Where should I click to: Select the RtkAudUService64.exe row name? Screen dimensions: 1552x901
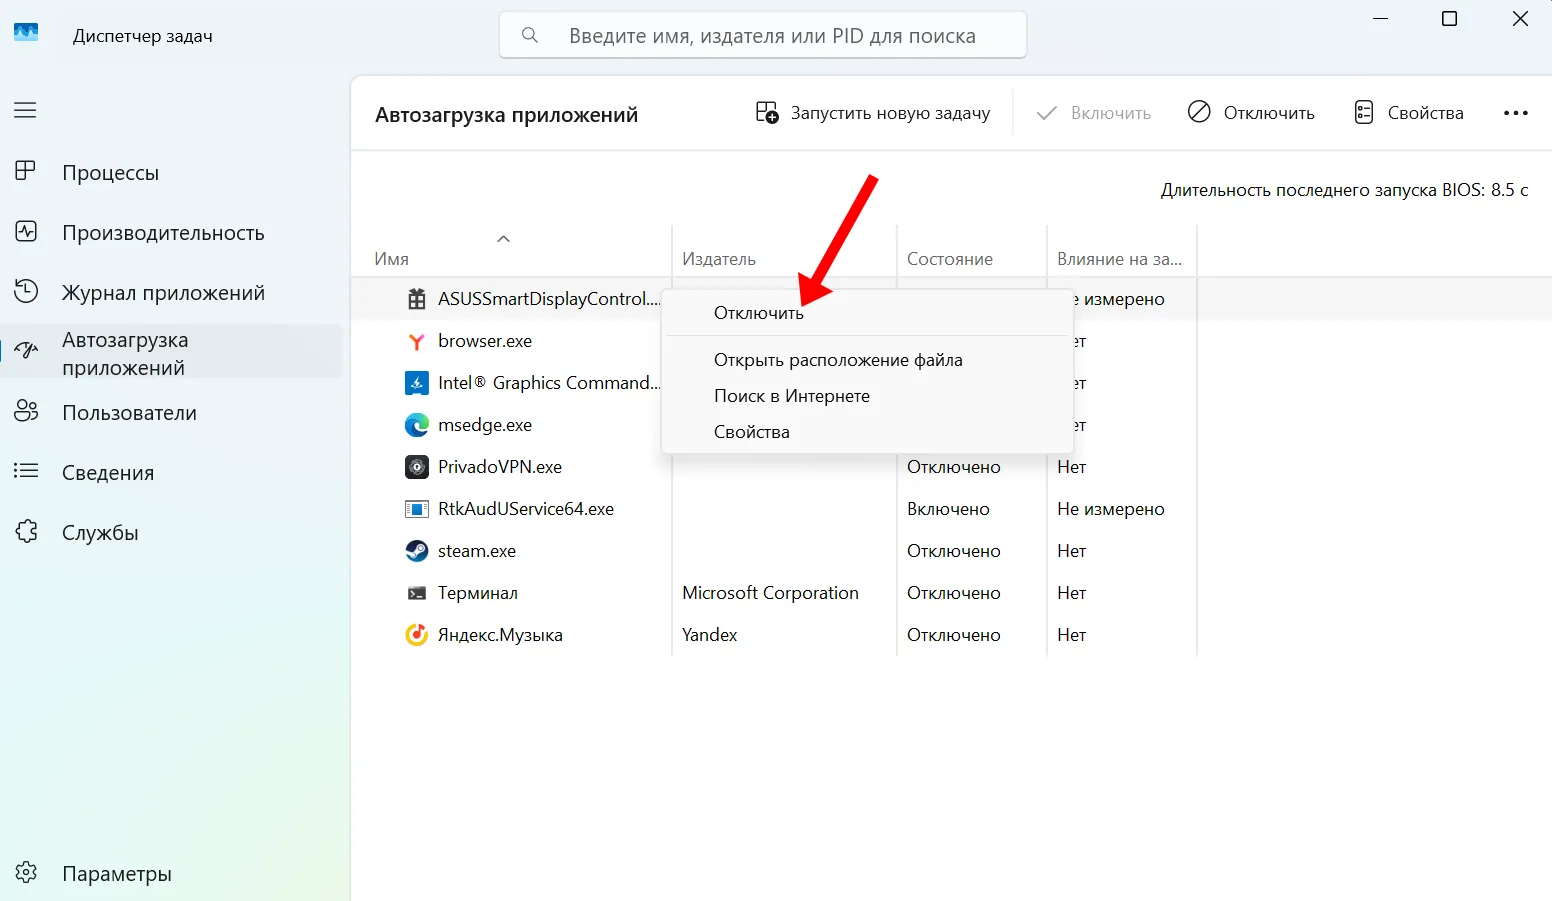[526, 509]
